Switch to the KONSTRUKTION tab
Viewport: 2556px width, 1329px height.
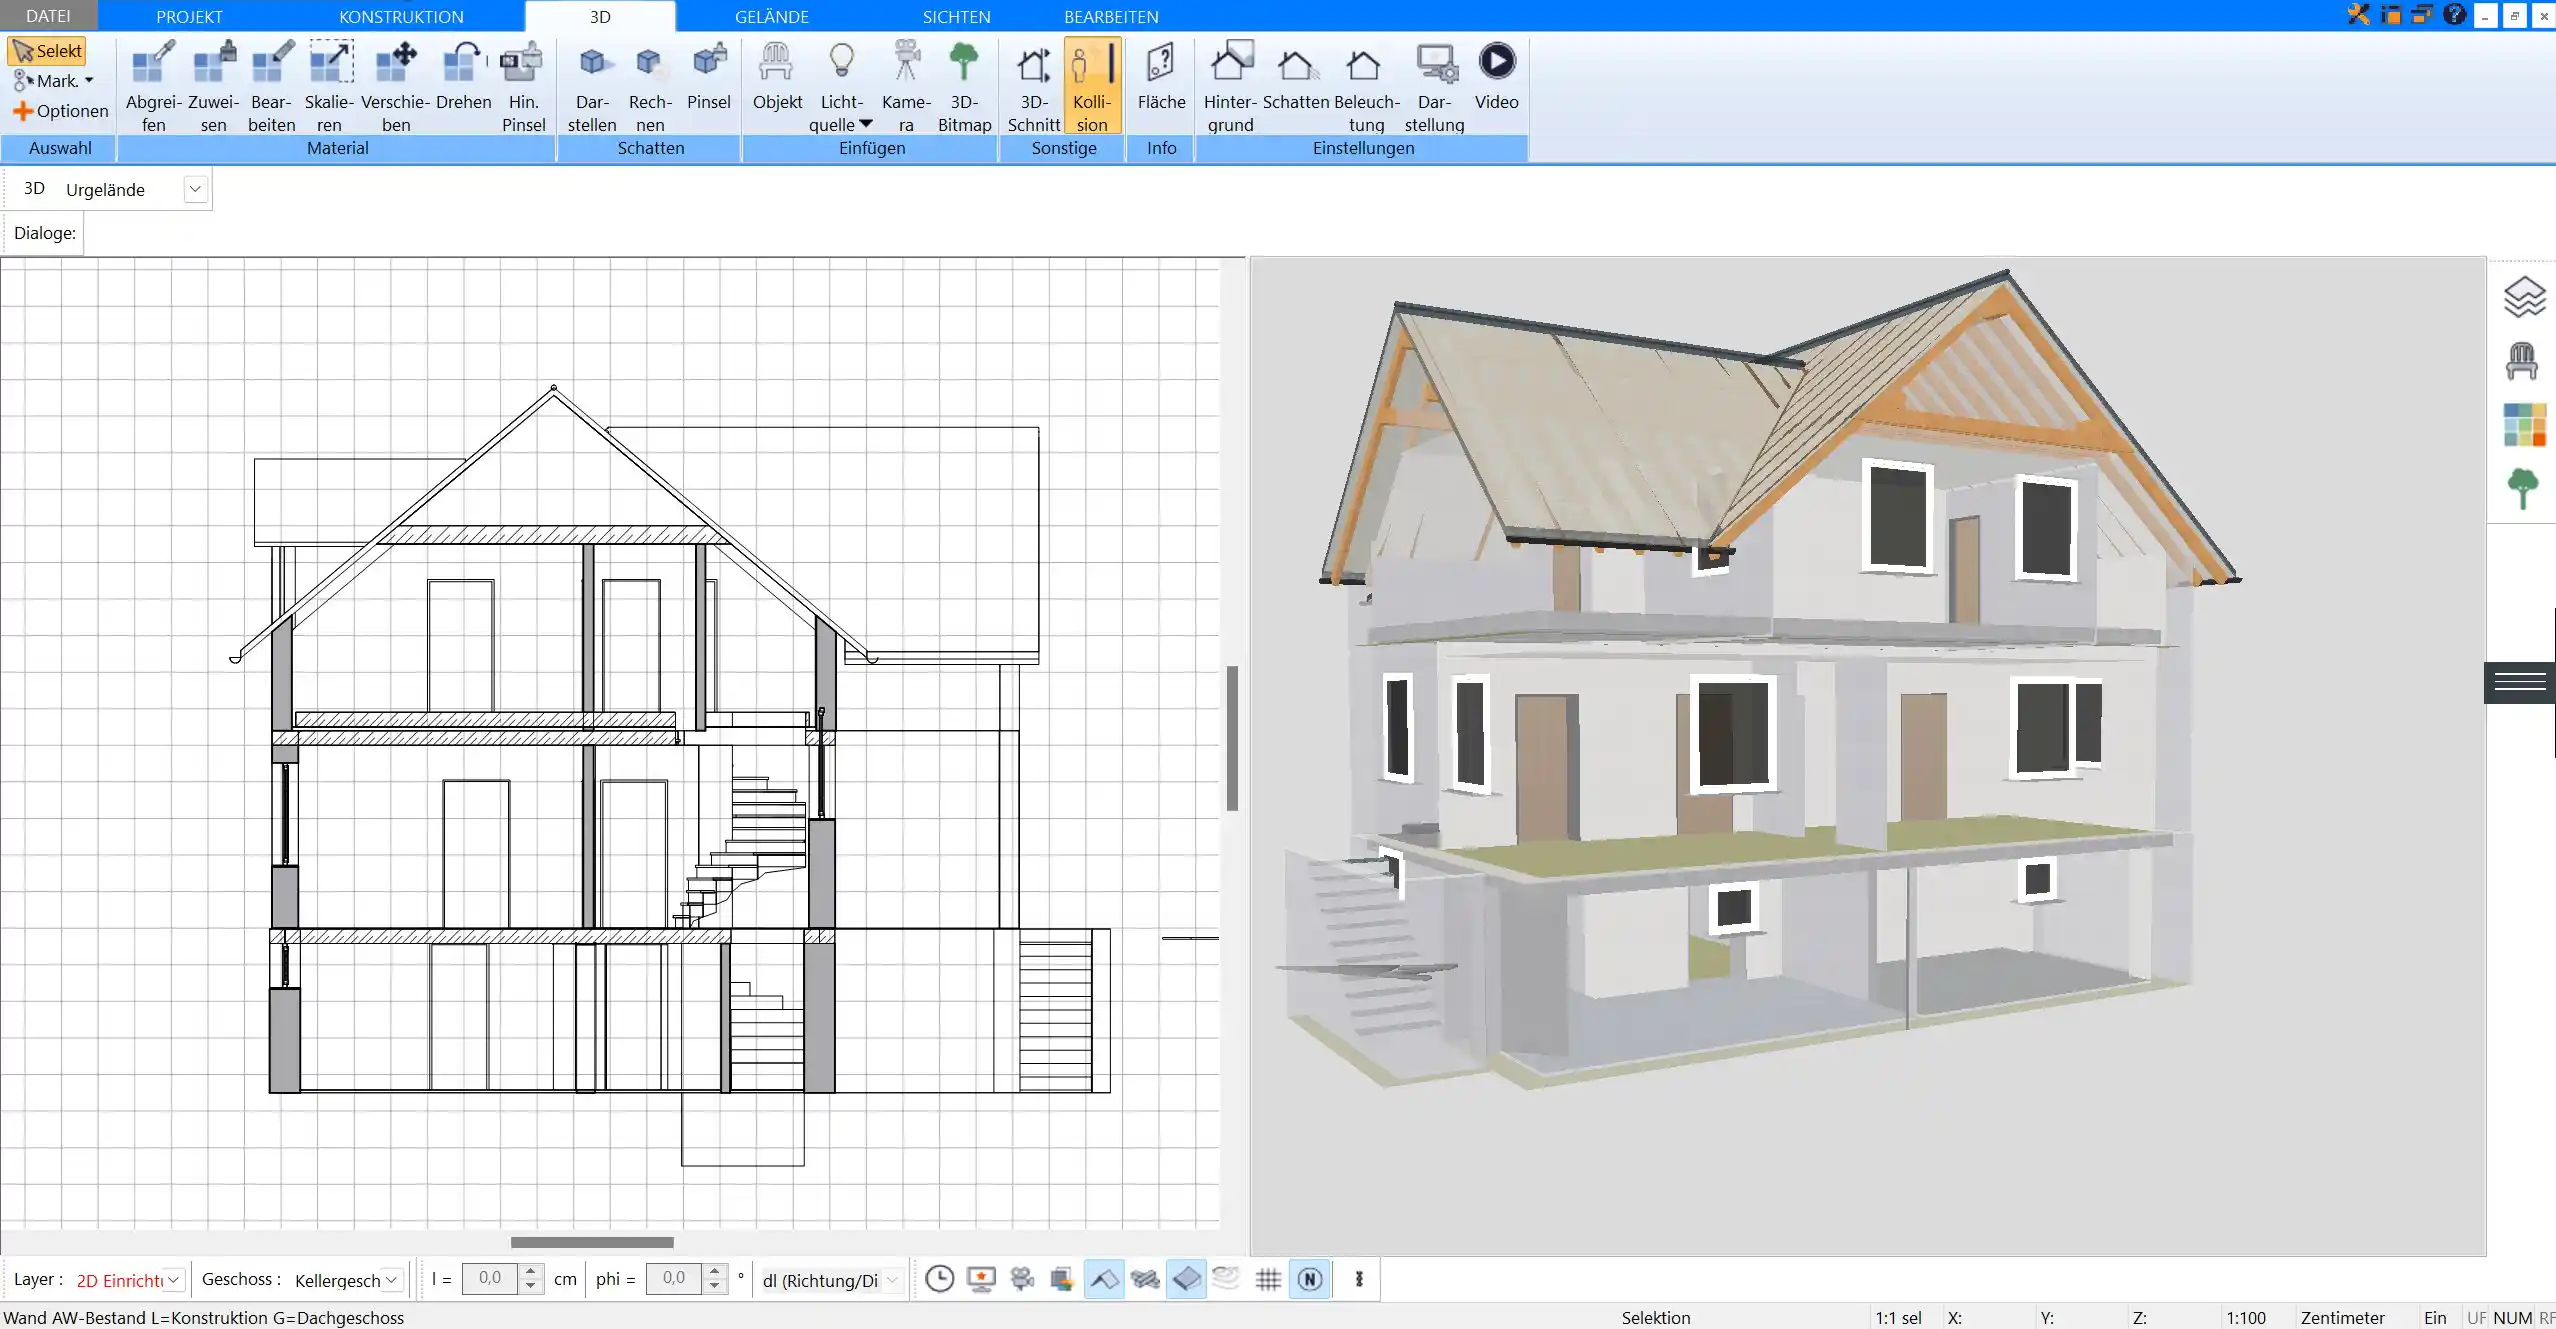tap(401, 16)
